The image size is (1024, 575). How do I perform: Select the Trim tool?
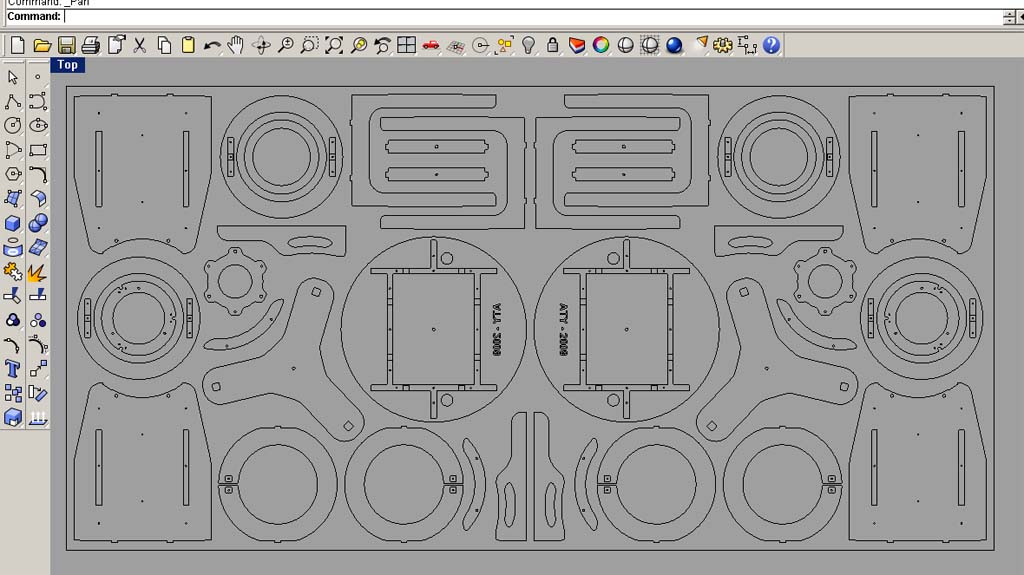[12, 296]
